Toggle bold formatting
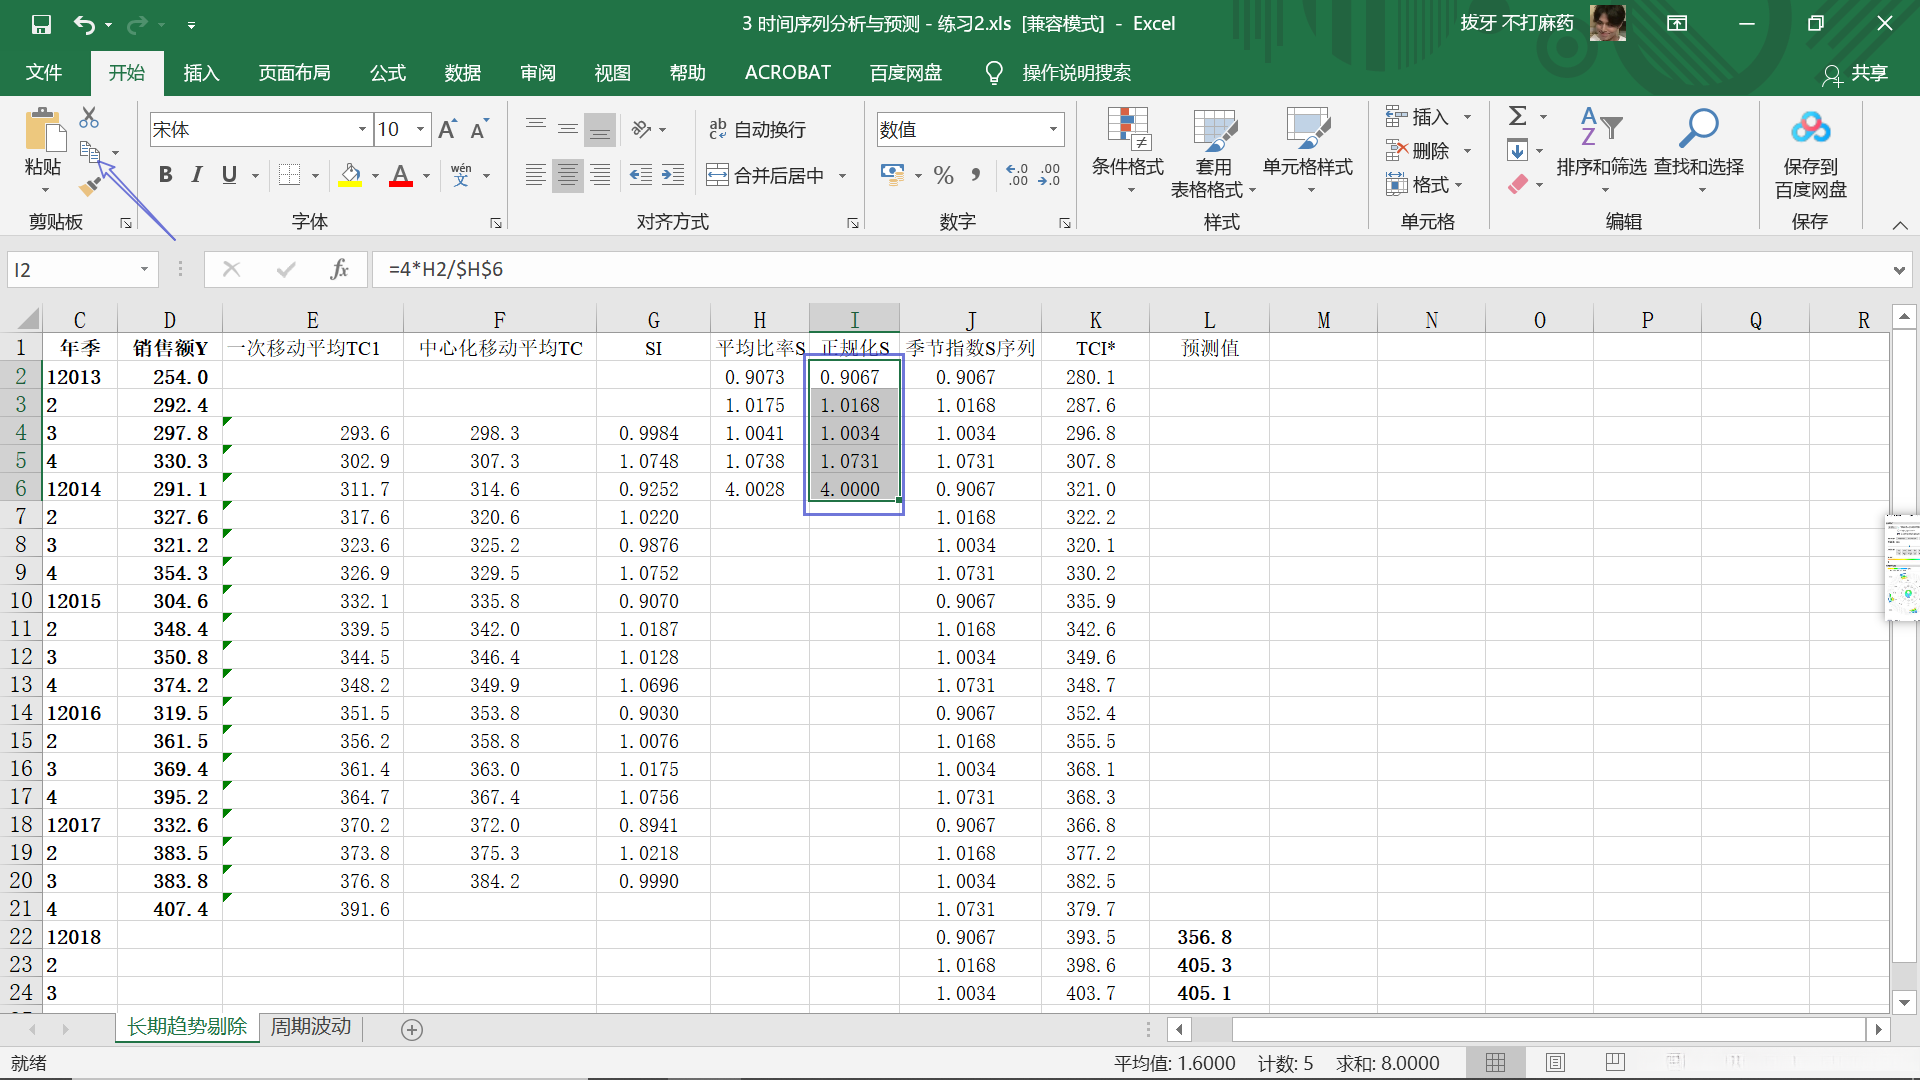The width and height of the screenshot is (1920, 1080). tap(166, 176)
